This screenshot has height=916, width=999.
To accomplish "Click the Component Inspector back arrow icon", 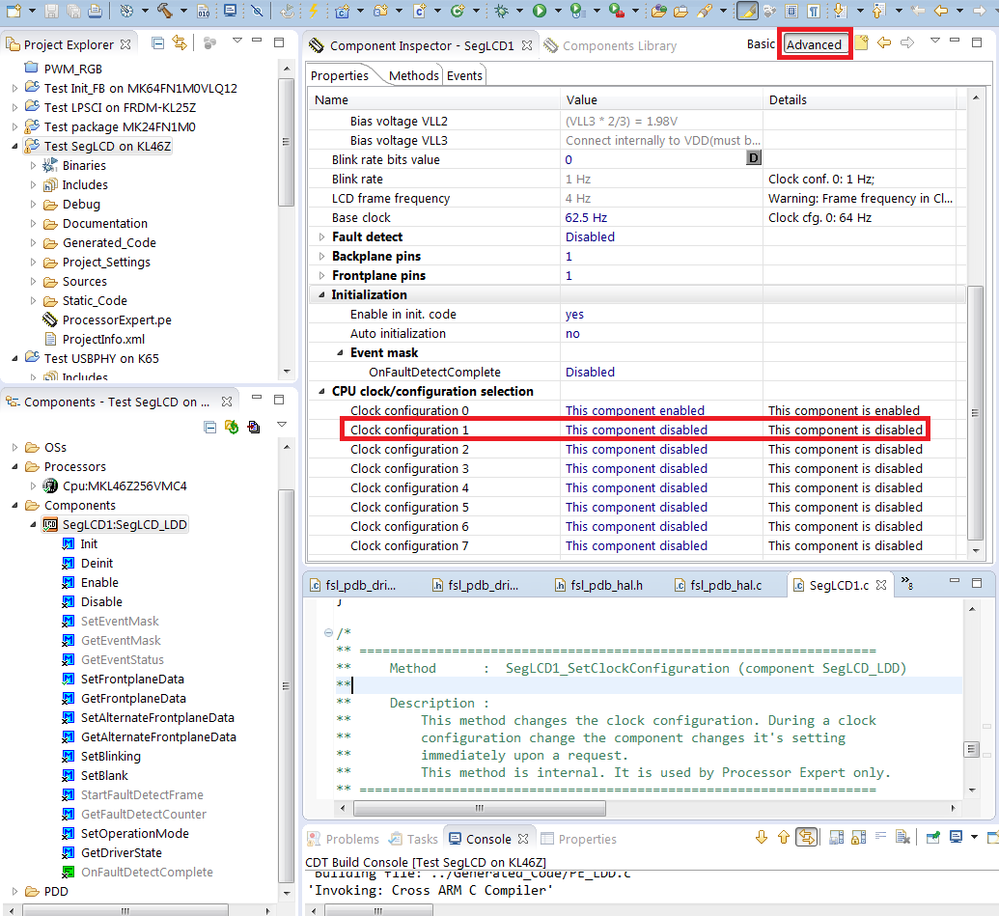I will point(884,43).
